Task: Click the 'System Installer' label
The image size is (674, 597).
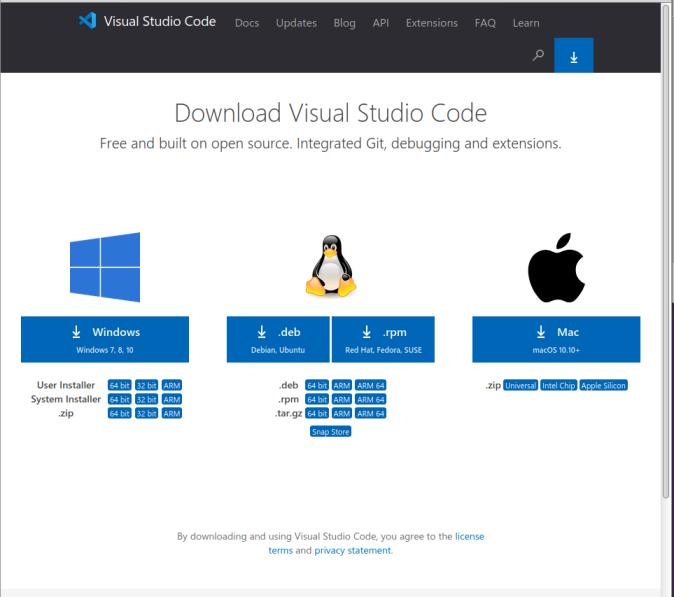Action: pyautogui.click(x=66, y=399)
